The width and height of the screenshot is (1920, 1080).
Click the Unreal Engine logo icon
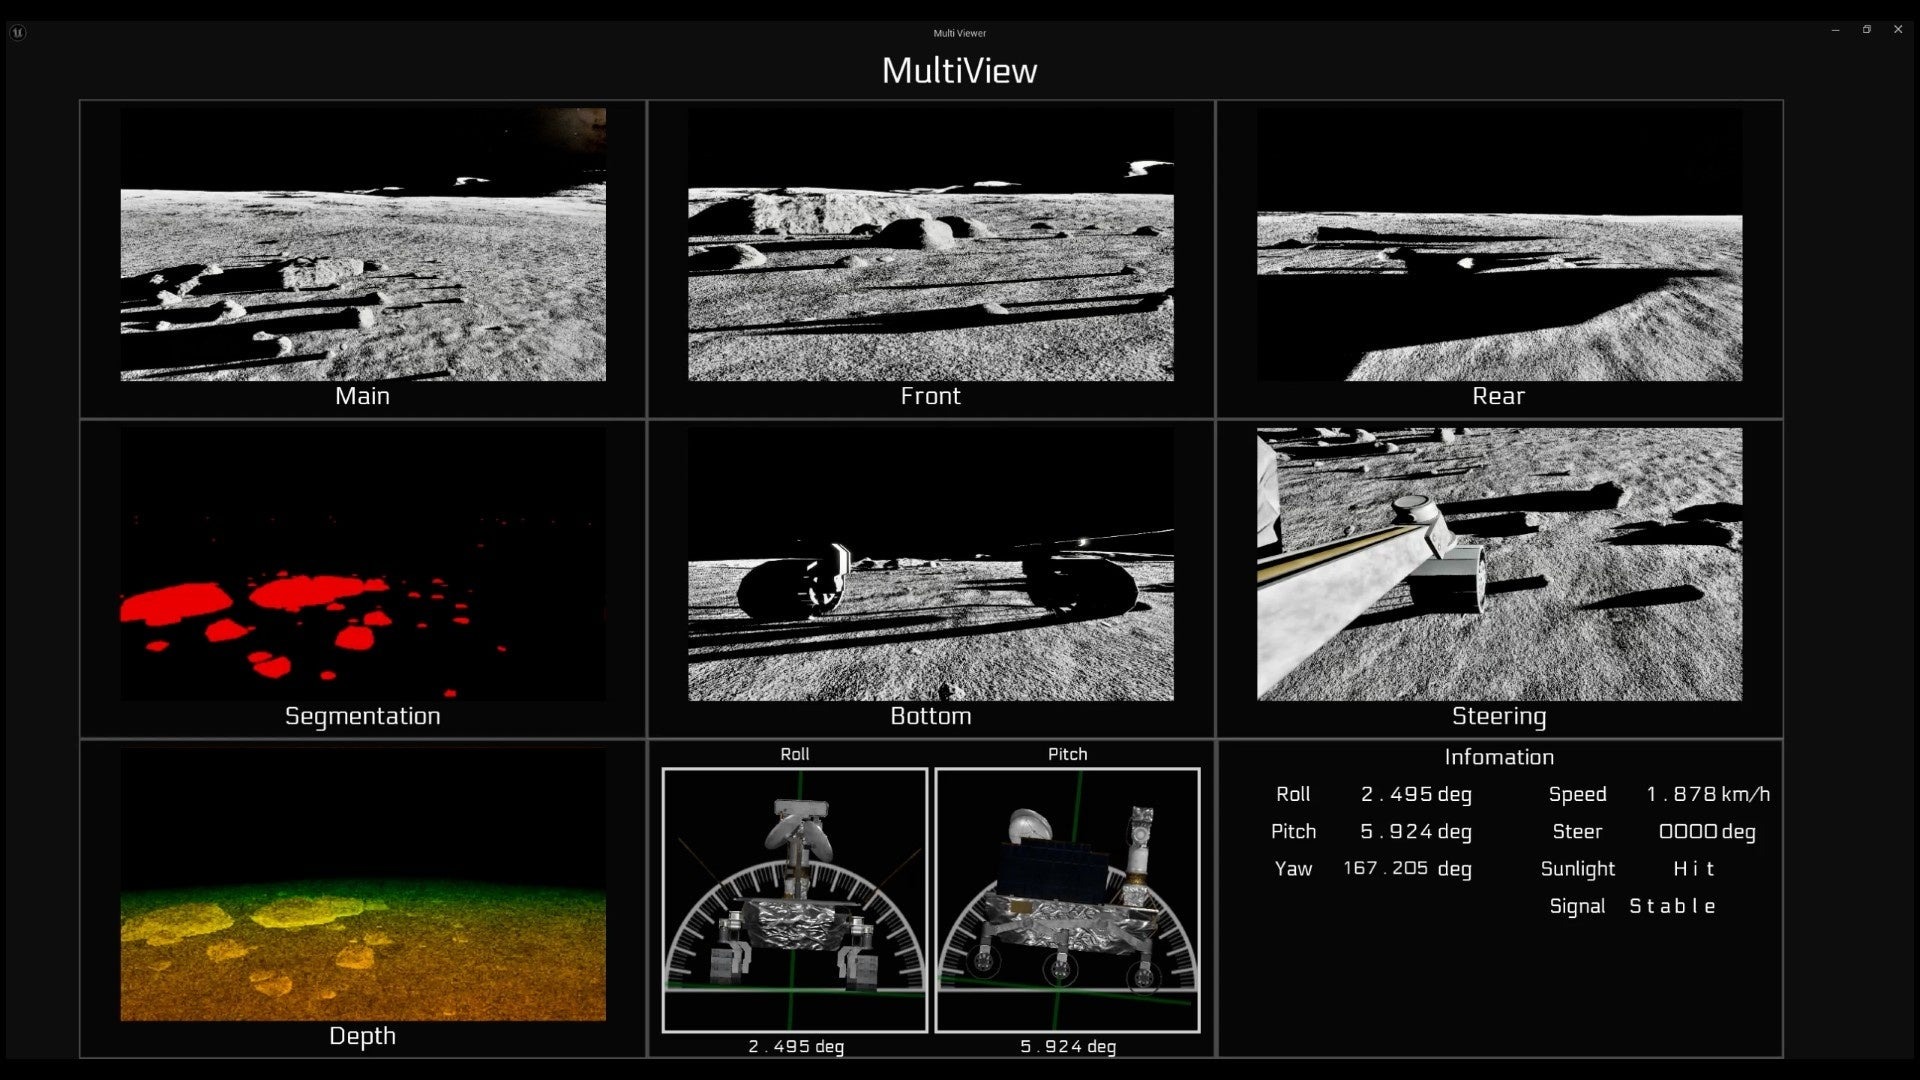click(x=18, y=32)
